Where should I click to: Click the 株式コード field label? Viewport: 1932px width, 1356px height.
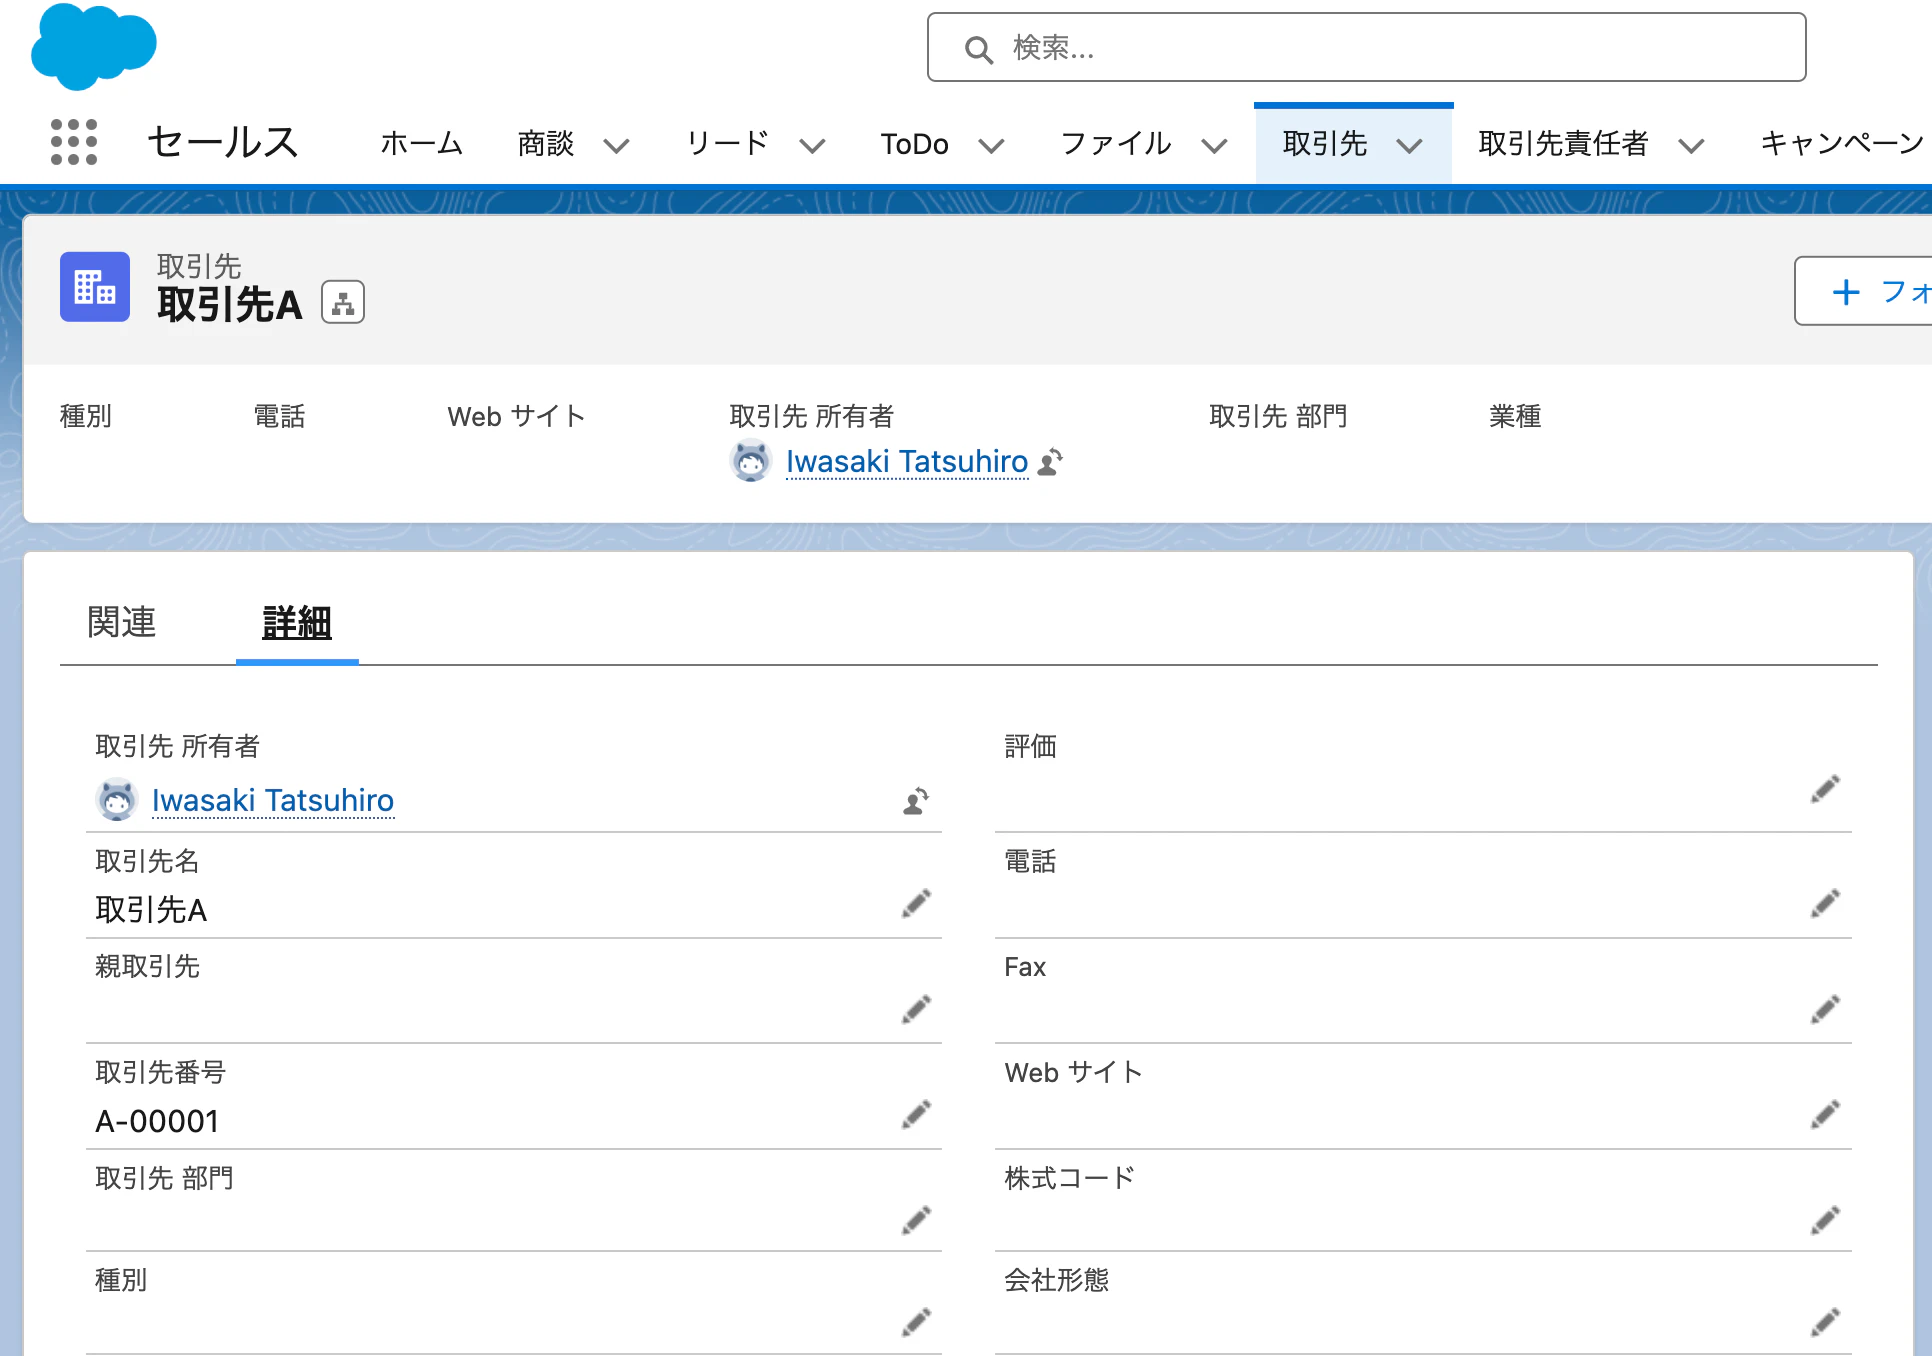coord(1069,1178)
